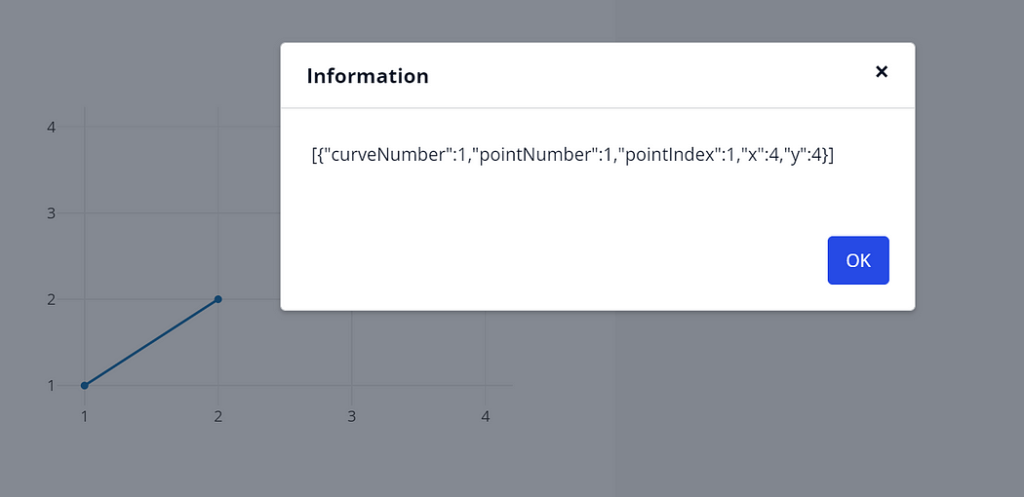This screenshot has width=1024, height=497.
Task: Click x-axis tick label 2
Action: point(218,416)
